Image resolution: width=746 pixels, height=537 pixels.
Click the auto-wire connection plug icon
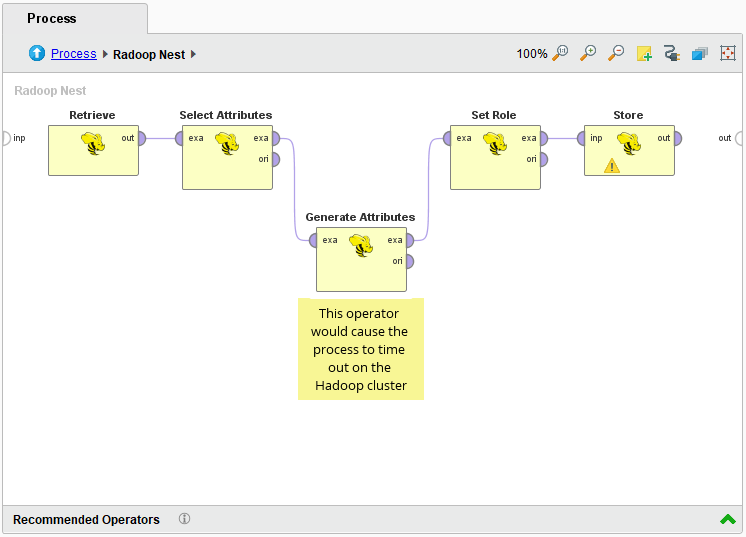pyautogui.click(x=672, y=53)
